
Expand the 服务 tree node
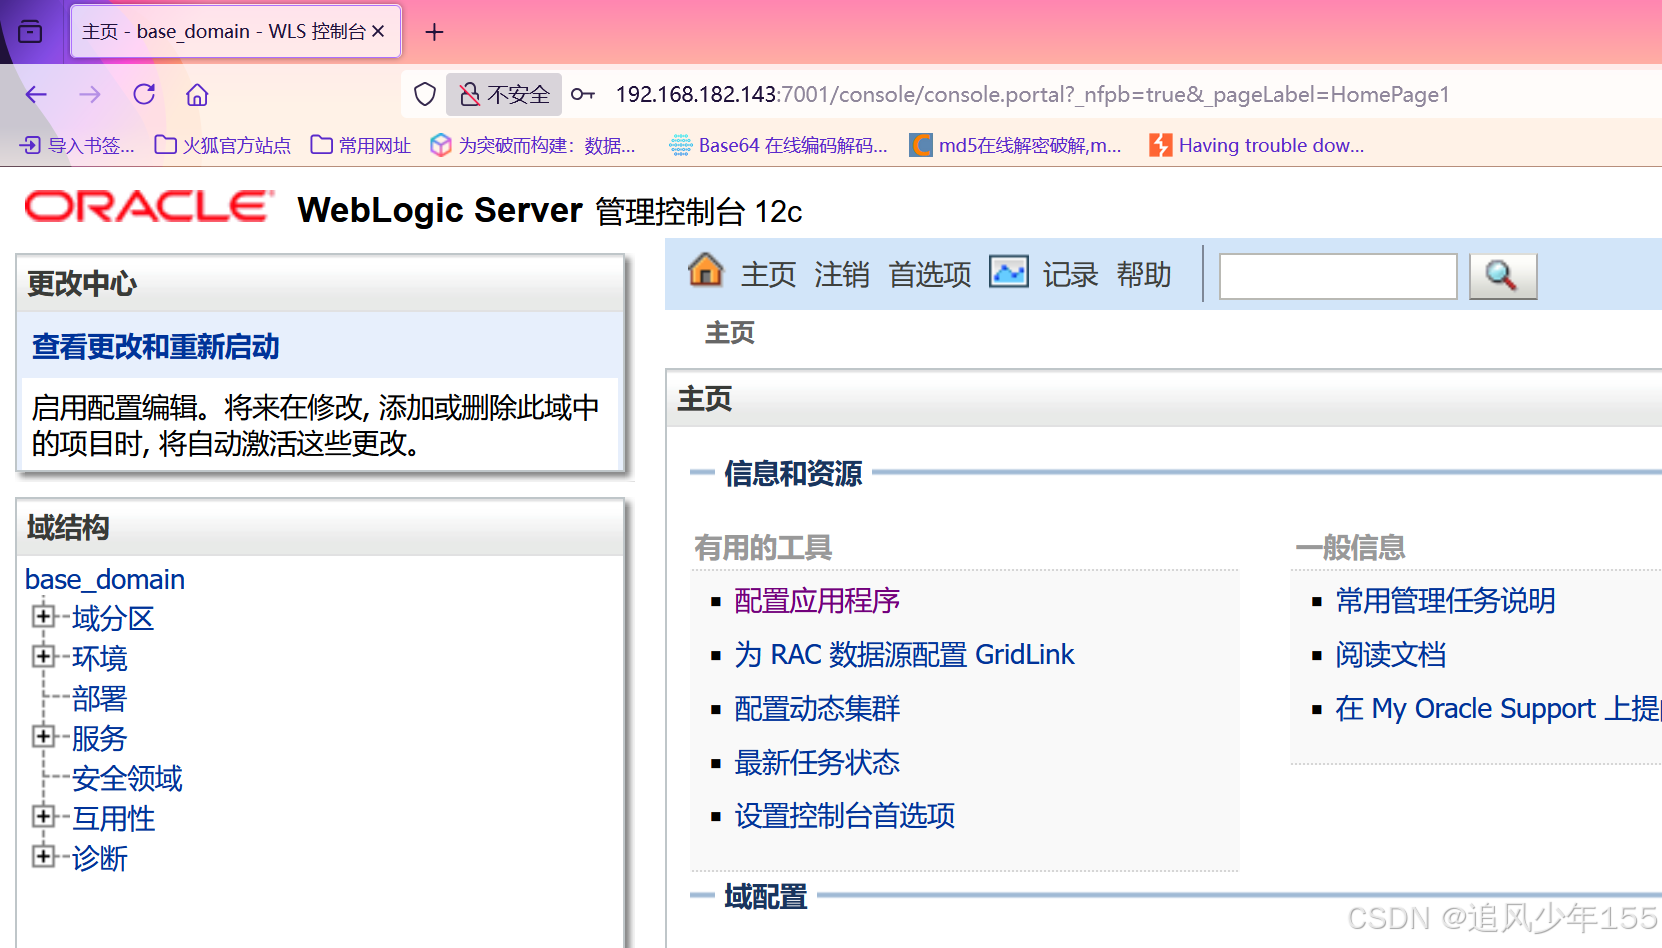[x=43, y=736]
